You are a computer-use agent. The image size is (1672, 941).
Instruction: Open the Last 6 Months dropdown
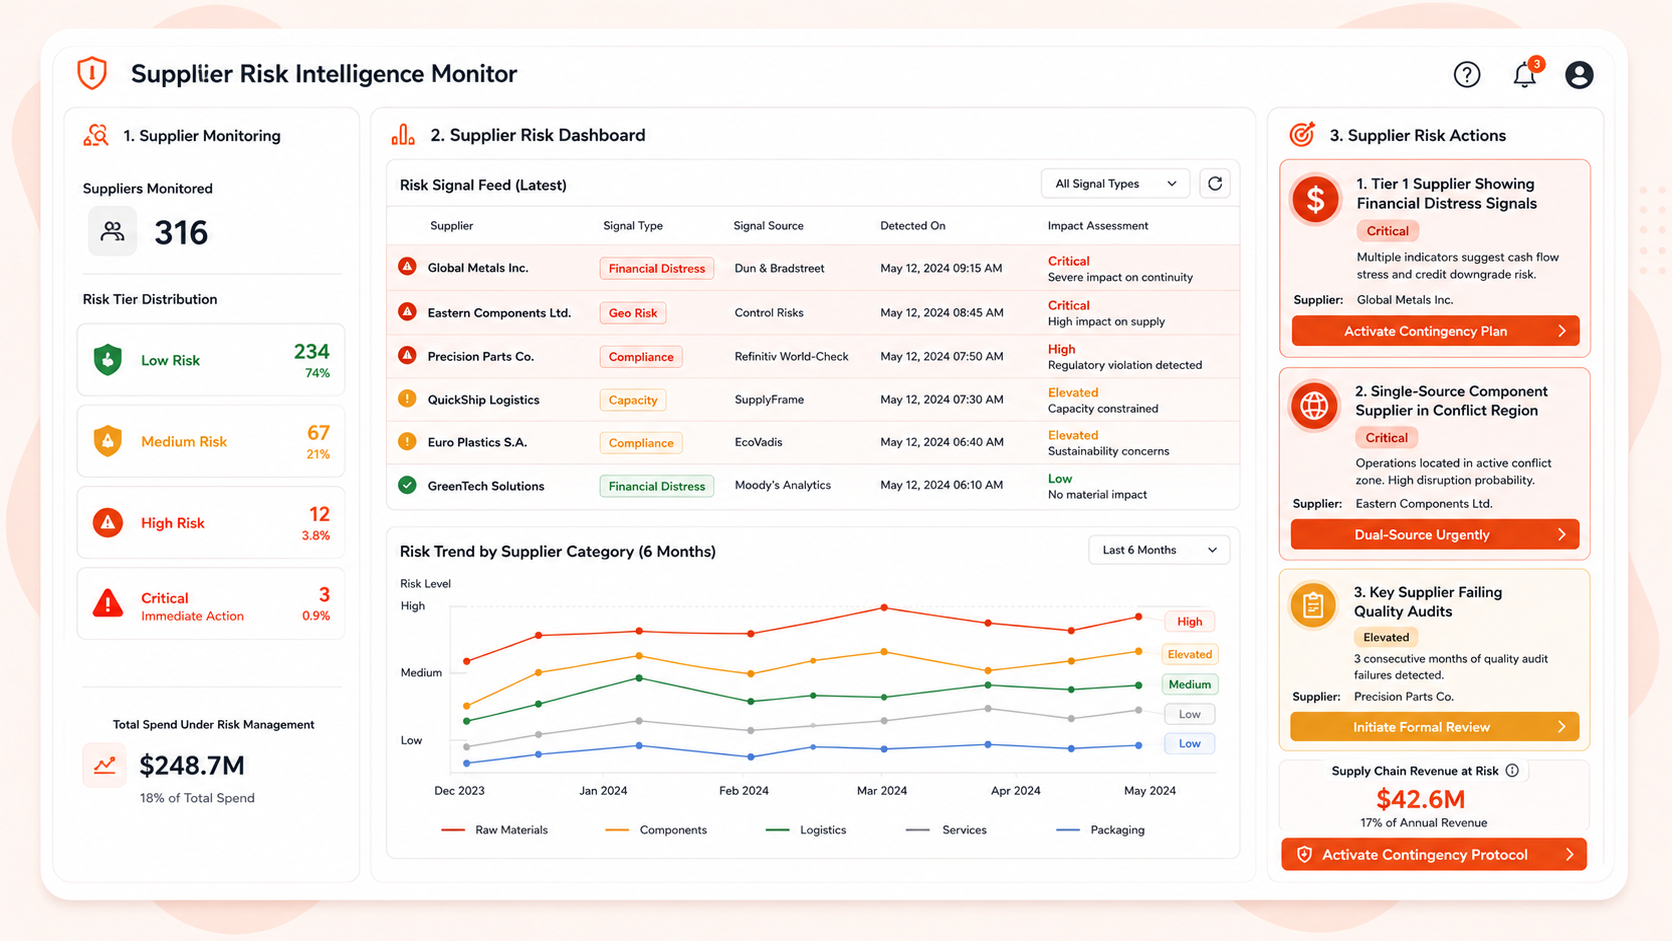1159,550
